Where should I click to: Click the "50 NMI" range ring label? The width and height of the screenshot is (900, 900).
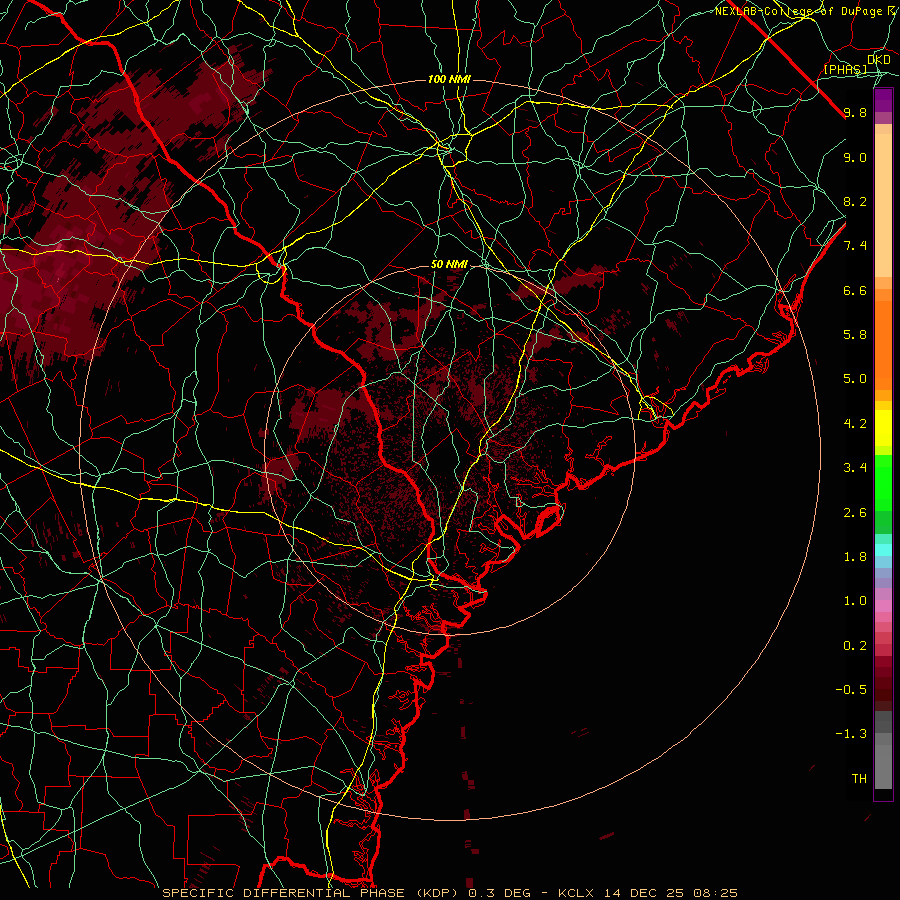[449, 265]
